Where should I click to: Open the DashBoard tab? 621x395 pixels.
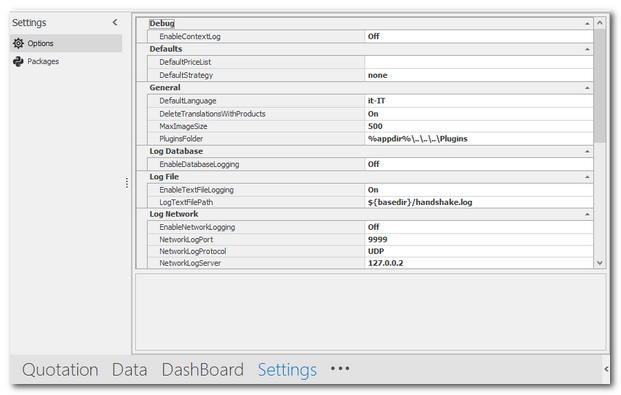click(202, 370)
